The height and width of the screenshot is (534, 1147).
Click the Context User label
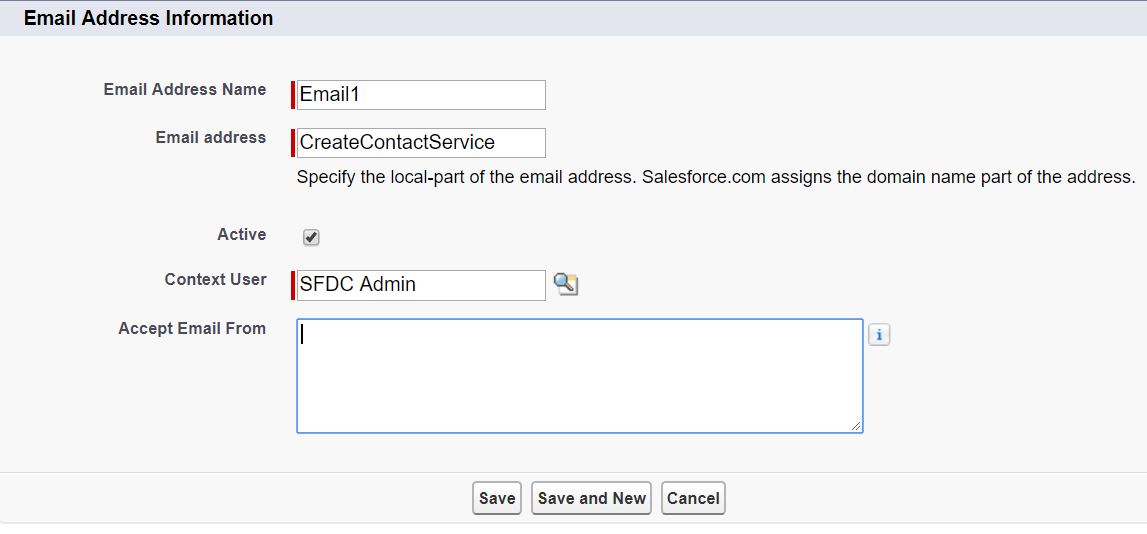pyautogui.click(x=215, y=279)
